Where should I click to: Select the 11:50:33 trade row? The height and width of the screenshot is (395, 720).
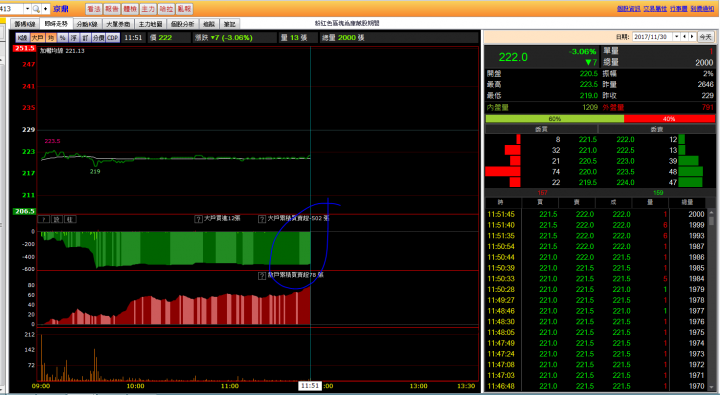click(x=596, y=279)
